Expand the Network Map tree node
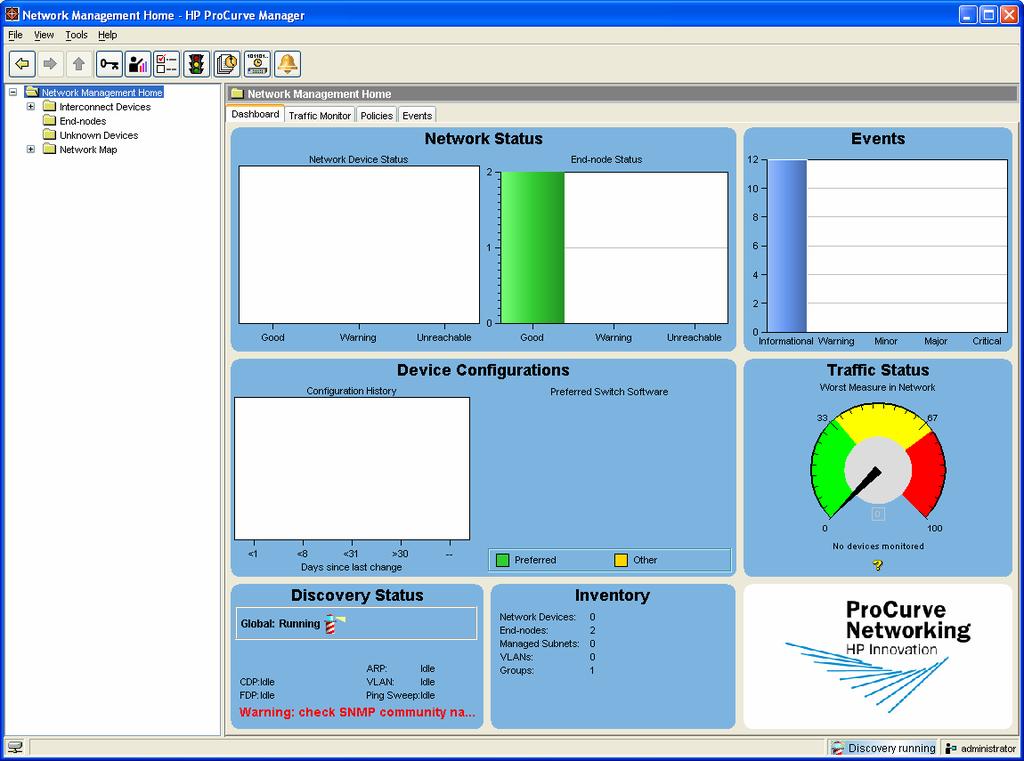1024x761 pixels. (x=31, y=150)
